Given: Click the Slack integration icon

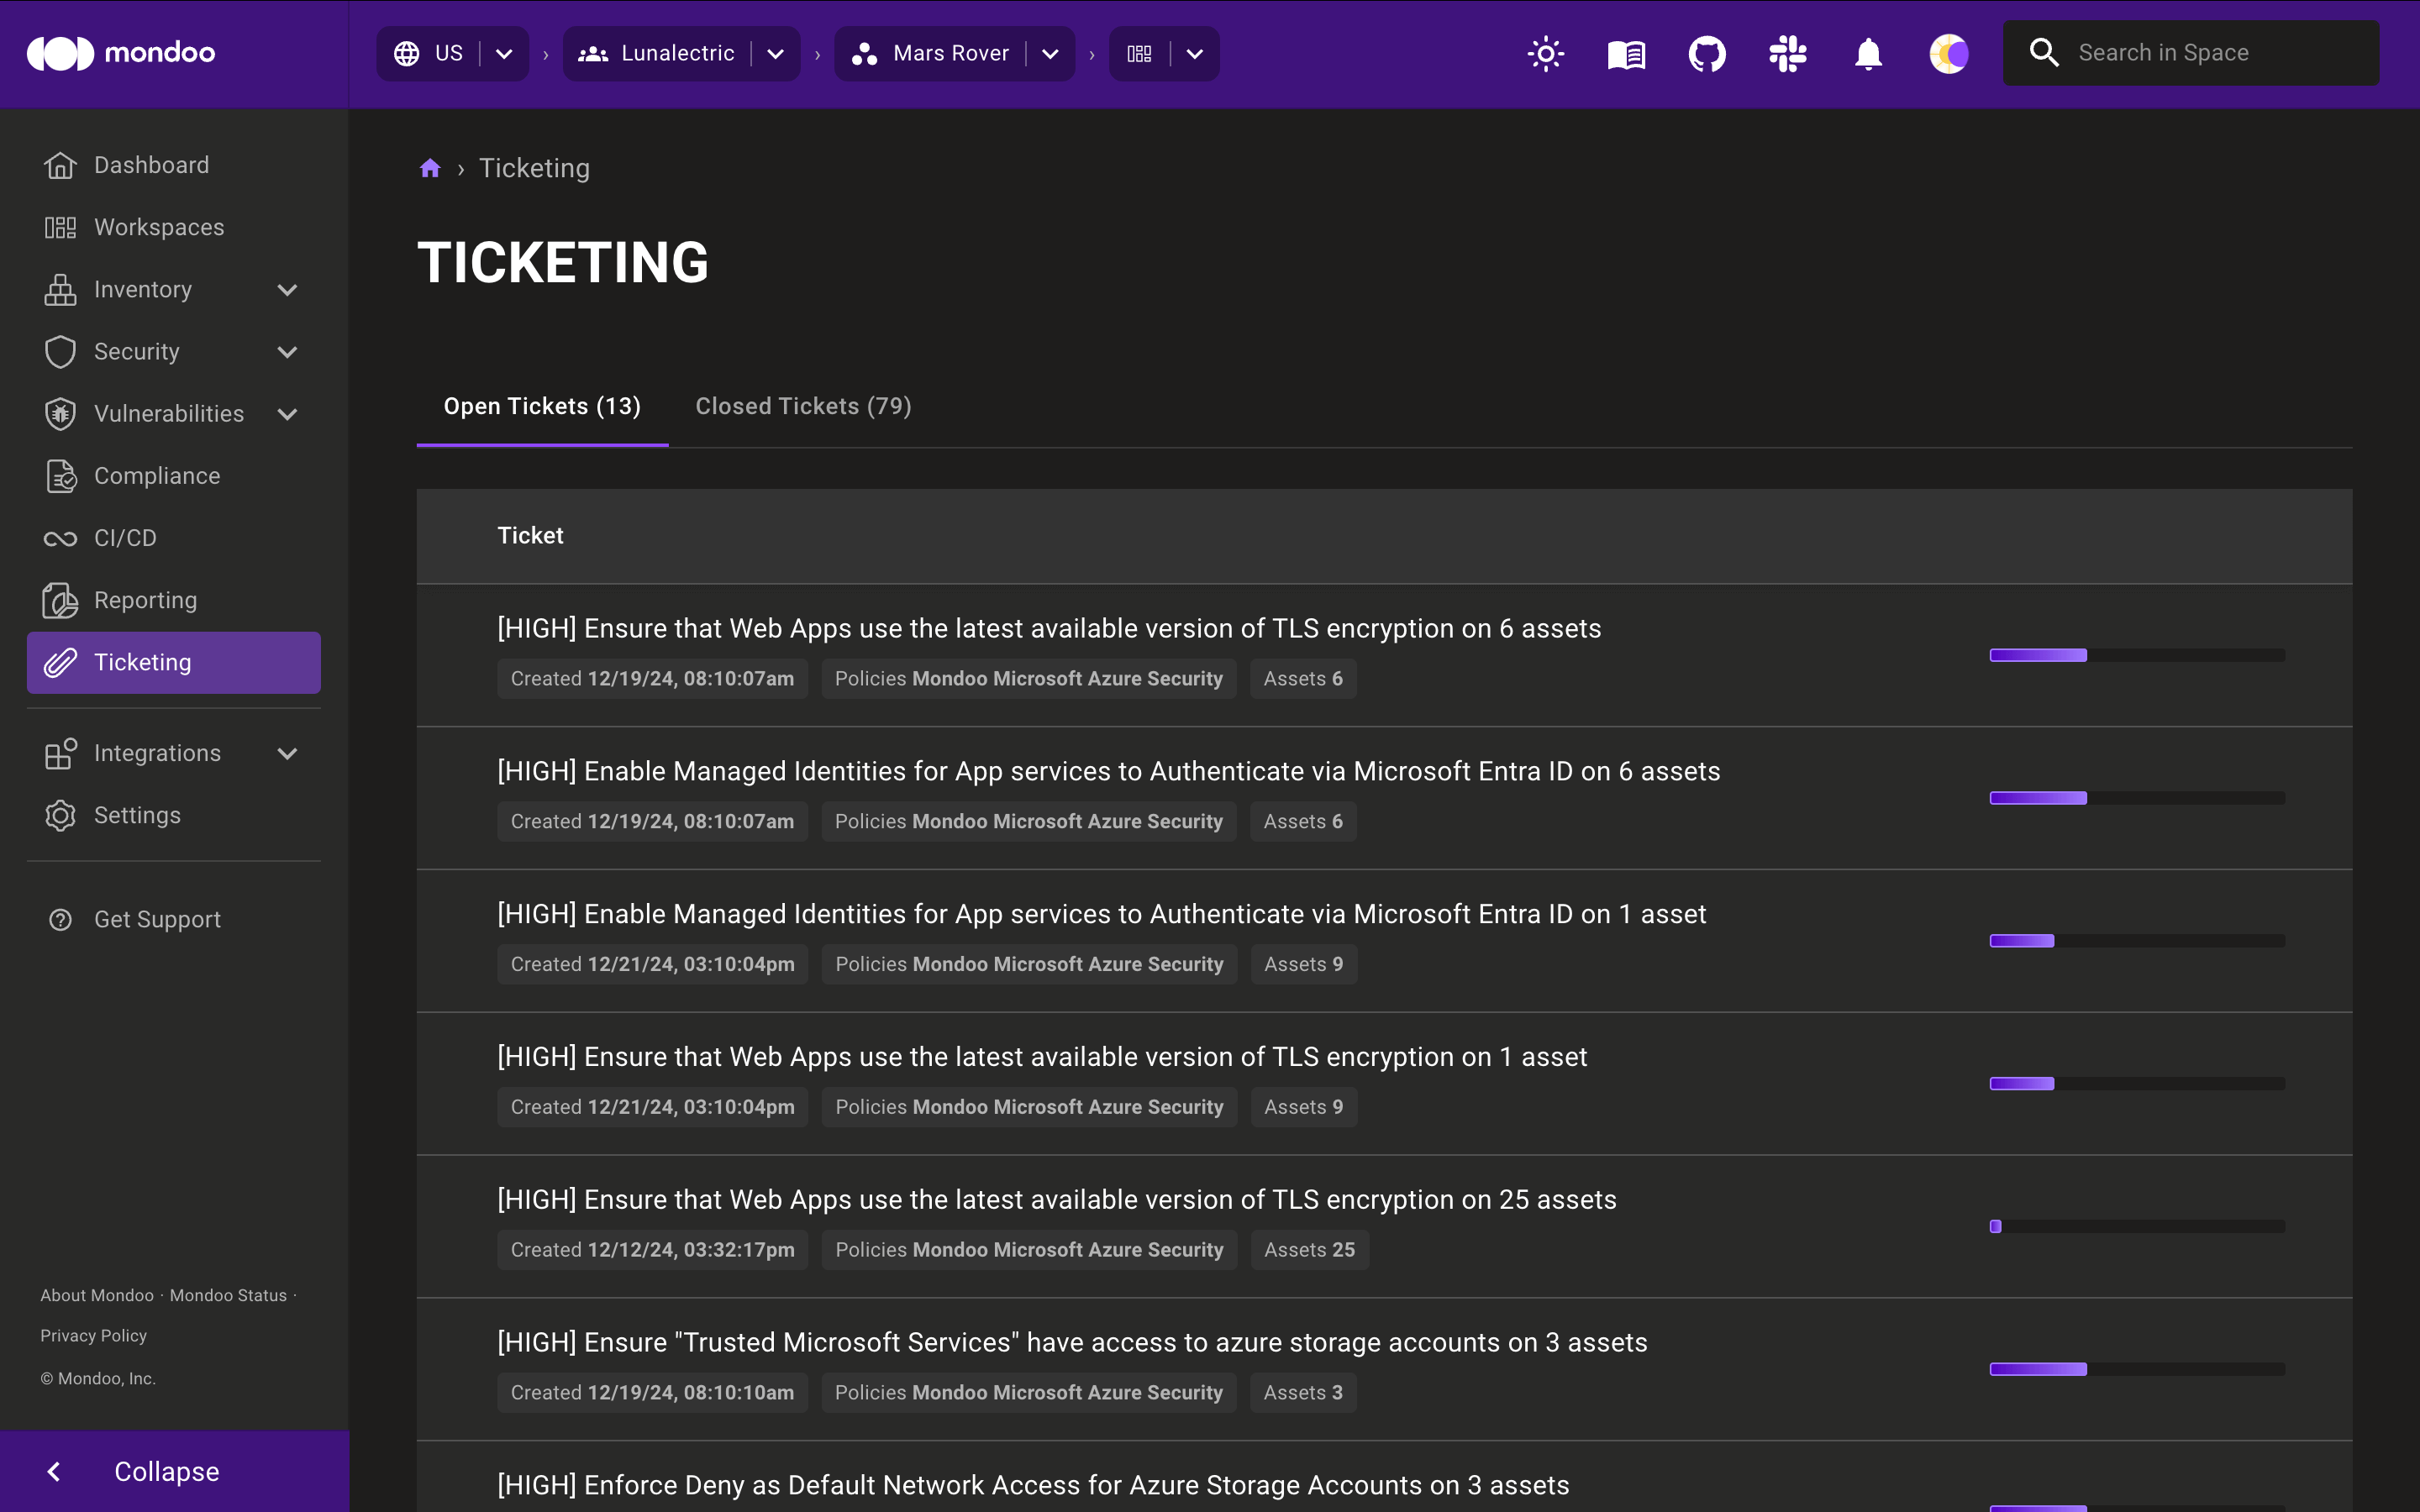Looking at the screenshot, I should [1787, 52].
